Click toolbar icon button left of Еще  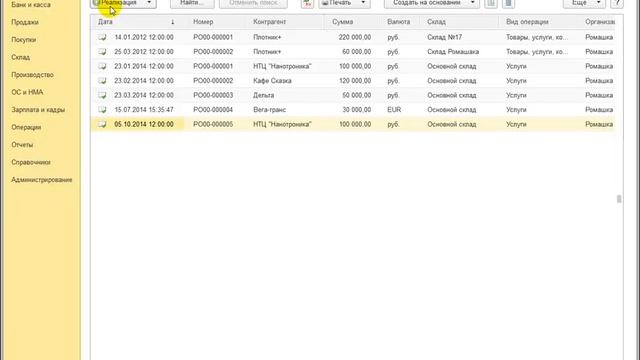pos(508,3)
